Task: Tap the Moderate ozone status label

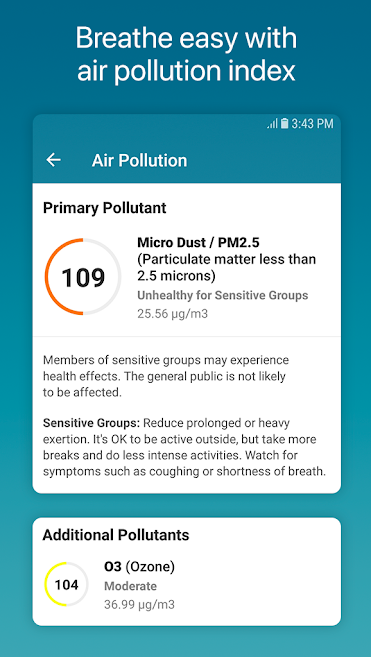Action: pos(130,586)
